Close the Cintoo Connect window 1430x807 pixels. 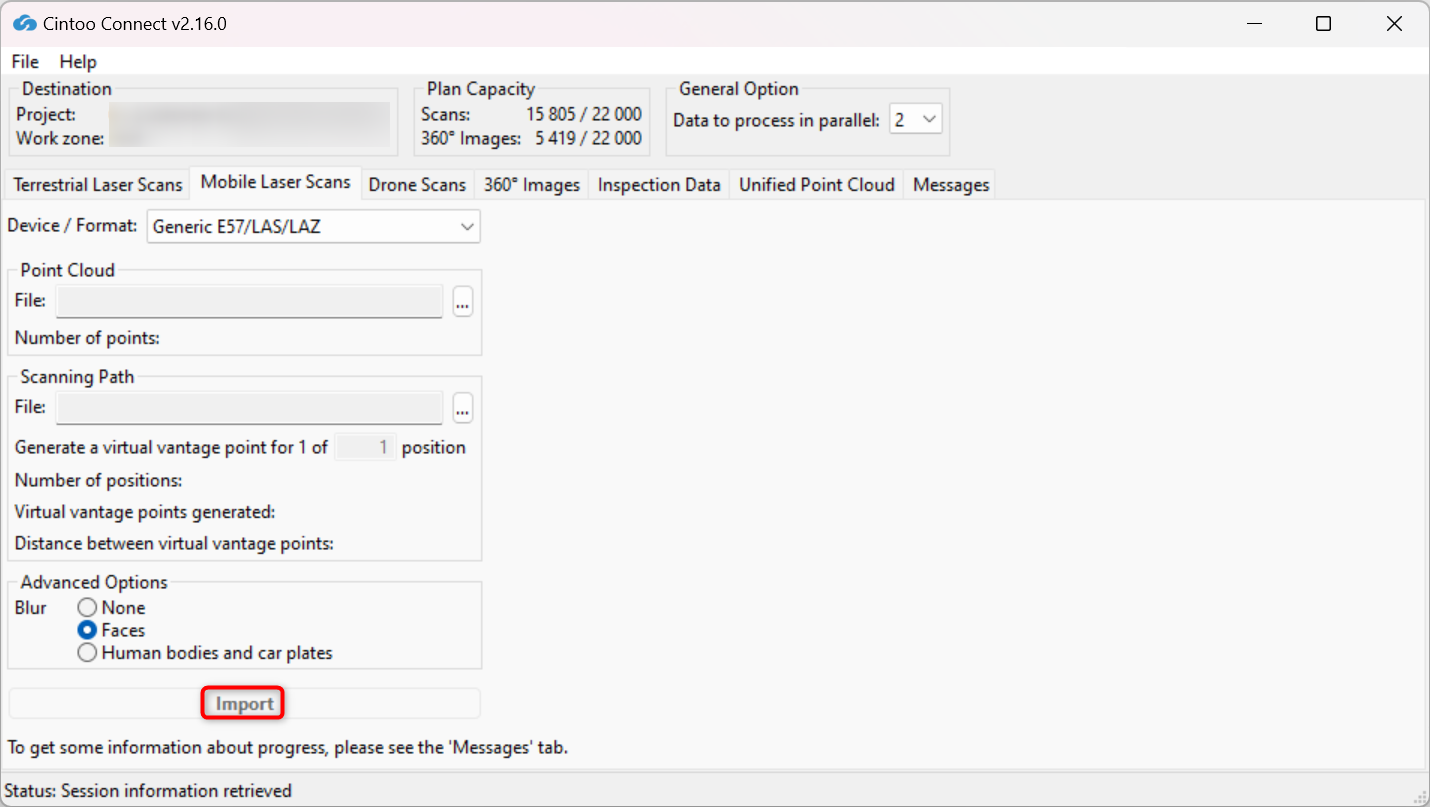1394,23
